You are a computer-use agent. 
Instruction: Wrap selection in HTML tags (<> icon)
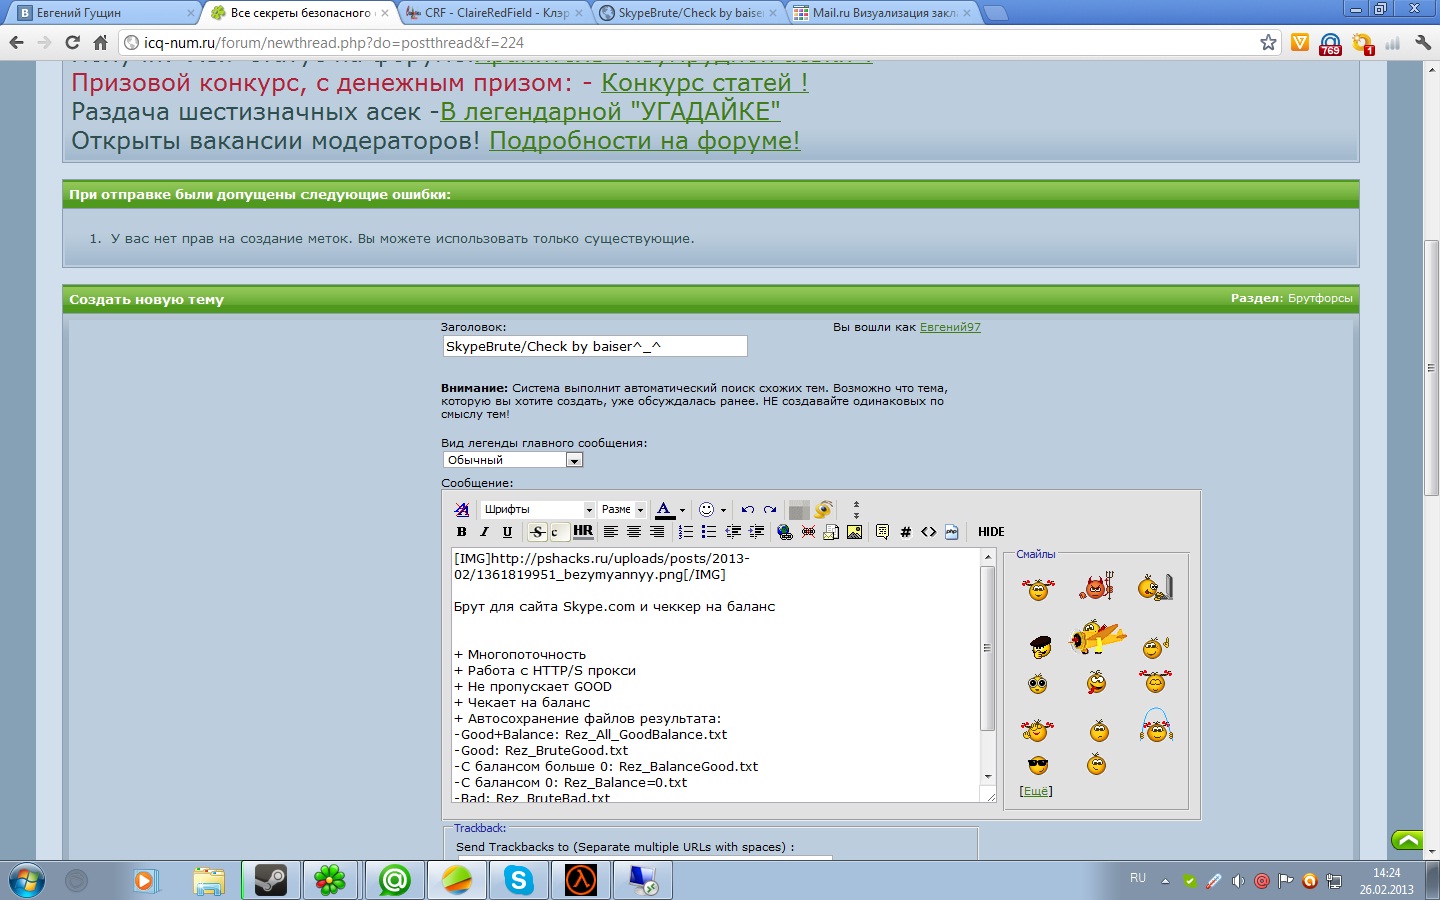point(928,532)
